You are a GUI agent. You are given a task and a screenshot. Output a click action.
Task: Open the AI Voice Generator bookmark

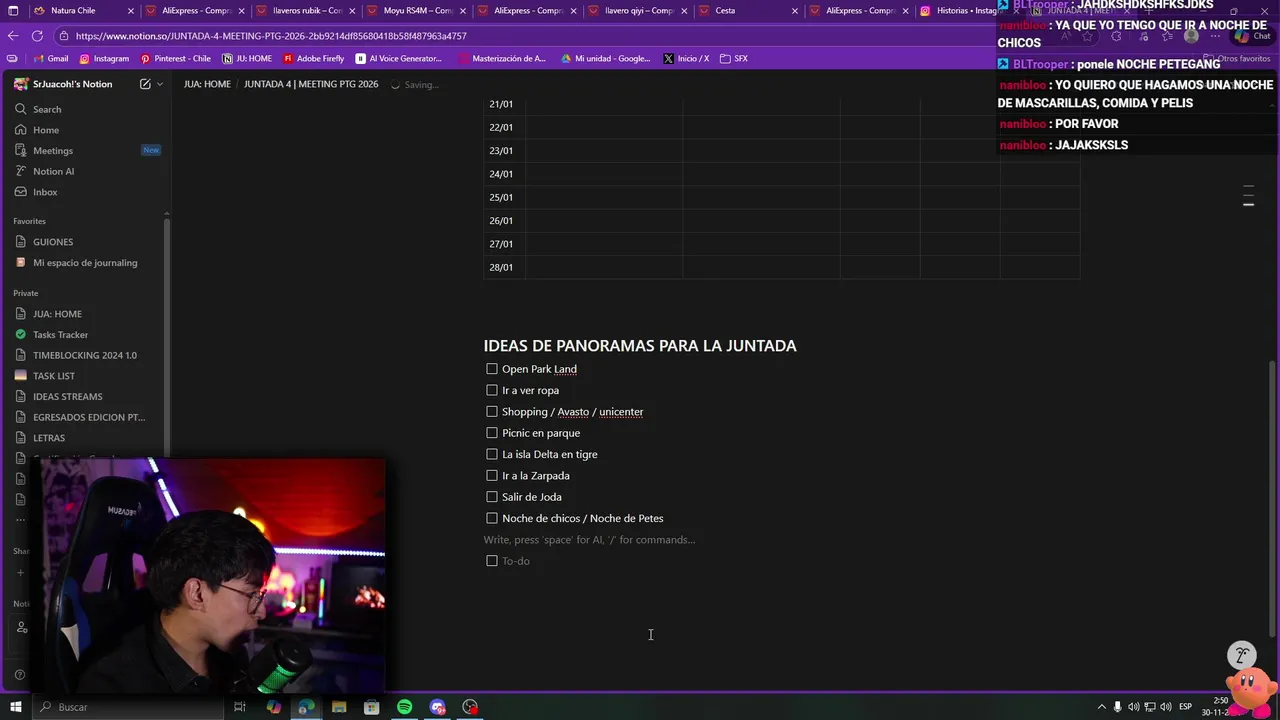pos(398,58)
